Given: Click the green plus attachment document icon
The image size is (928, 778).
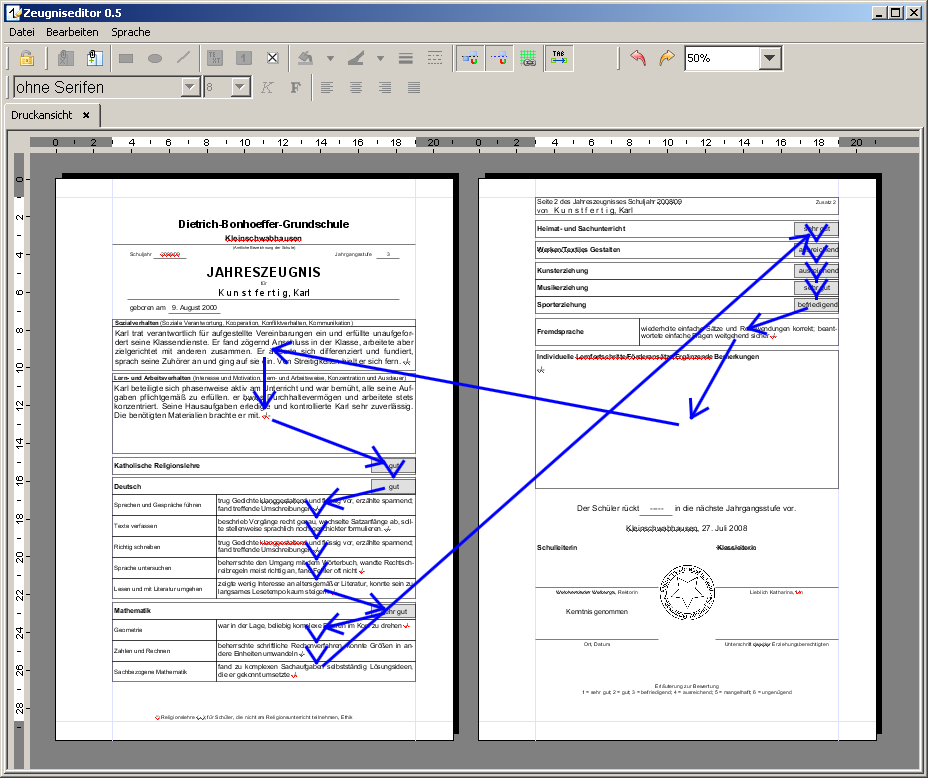Looking at the screenshot, I should point(94,58).
